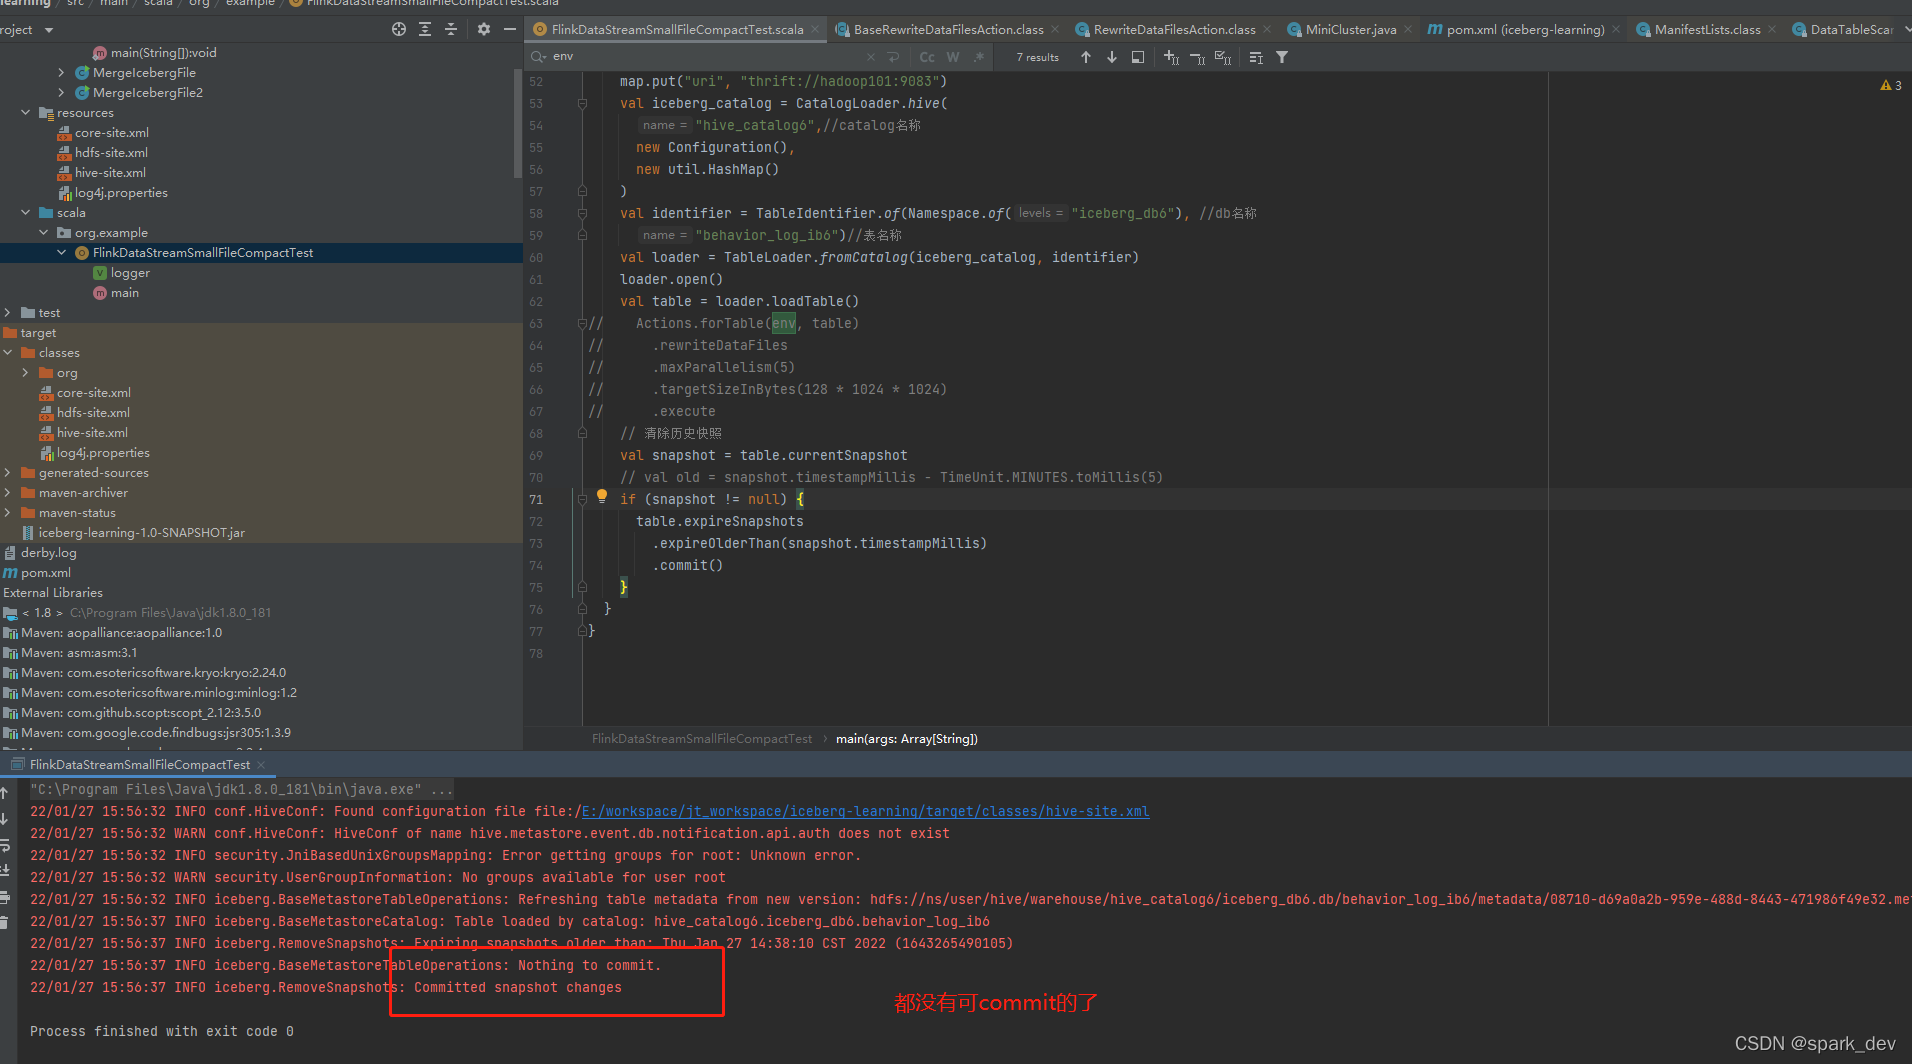Click the down-arrow icon in run console
This screenshot has width=1912, height=1064.
[5, 819]
